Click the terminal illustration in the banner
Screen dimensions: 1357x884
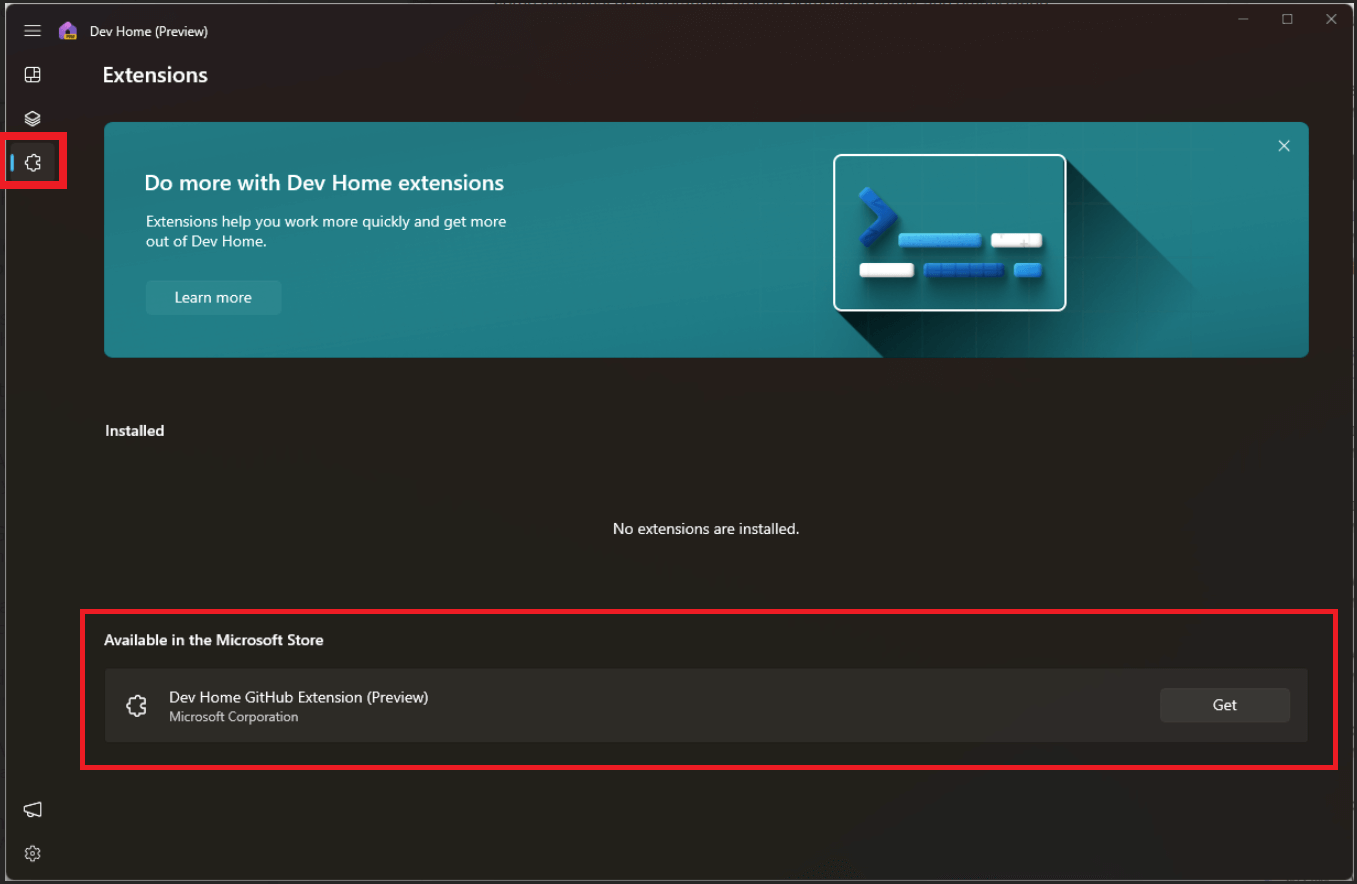[949, 232]
